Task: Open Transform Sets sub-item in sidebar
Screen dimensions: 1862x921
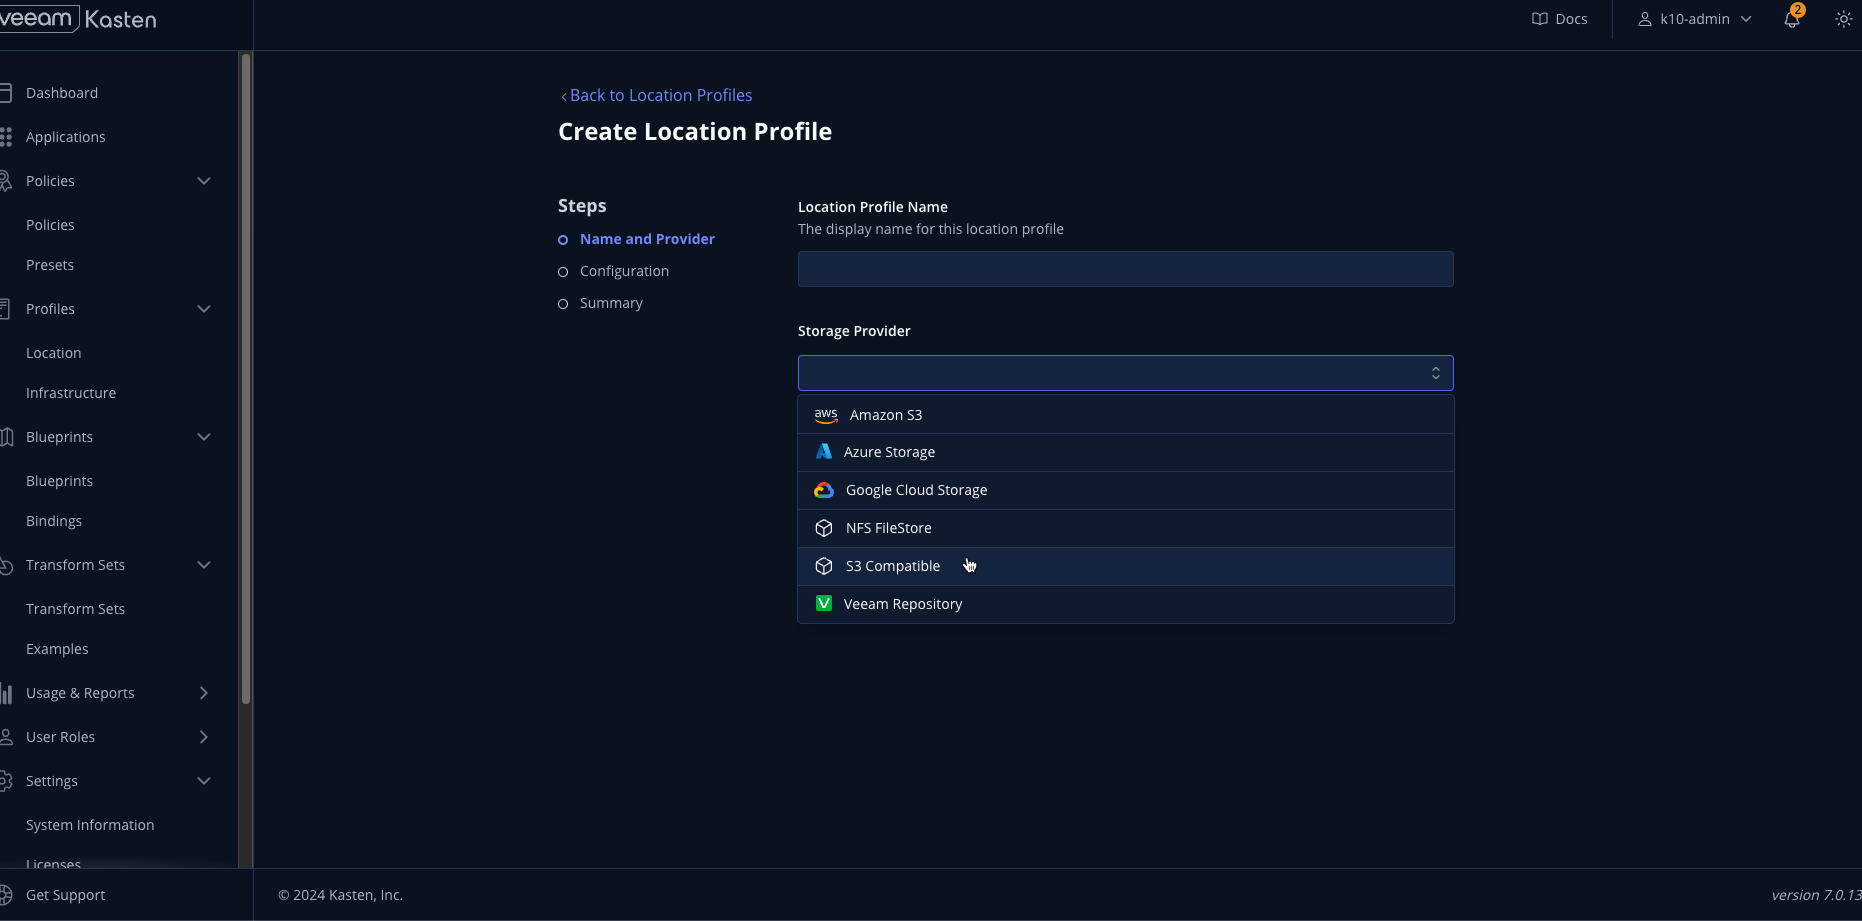Action: pyautogui.click(x=75, y=609)
